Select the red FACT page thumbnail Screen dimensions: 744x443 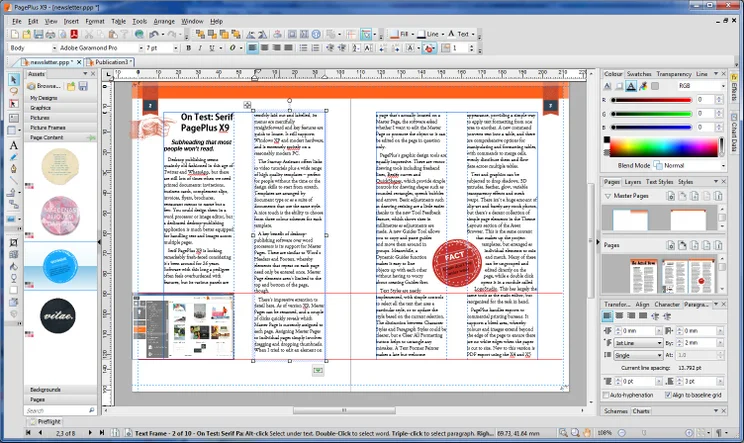(x=701, y=276)
